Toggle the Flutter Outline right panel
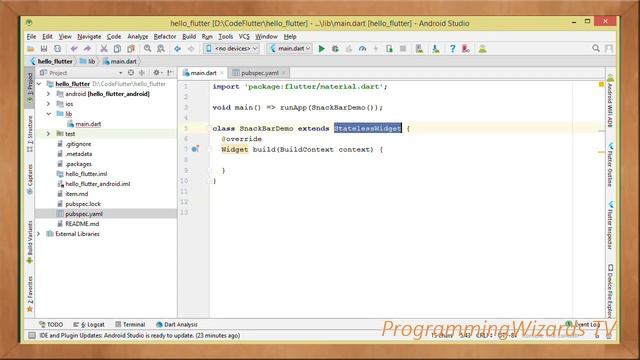 pos(610,164)
